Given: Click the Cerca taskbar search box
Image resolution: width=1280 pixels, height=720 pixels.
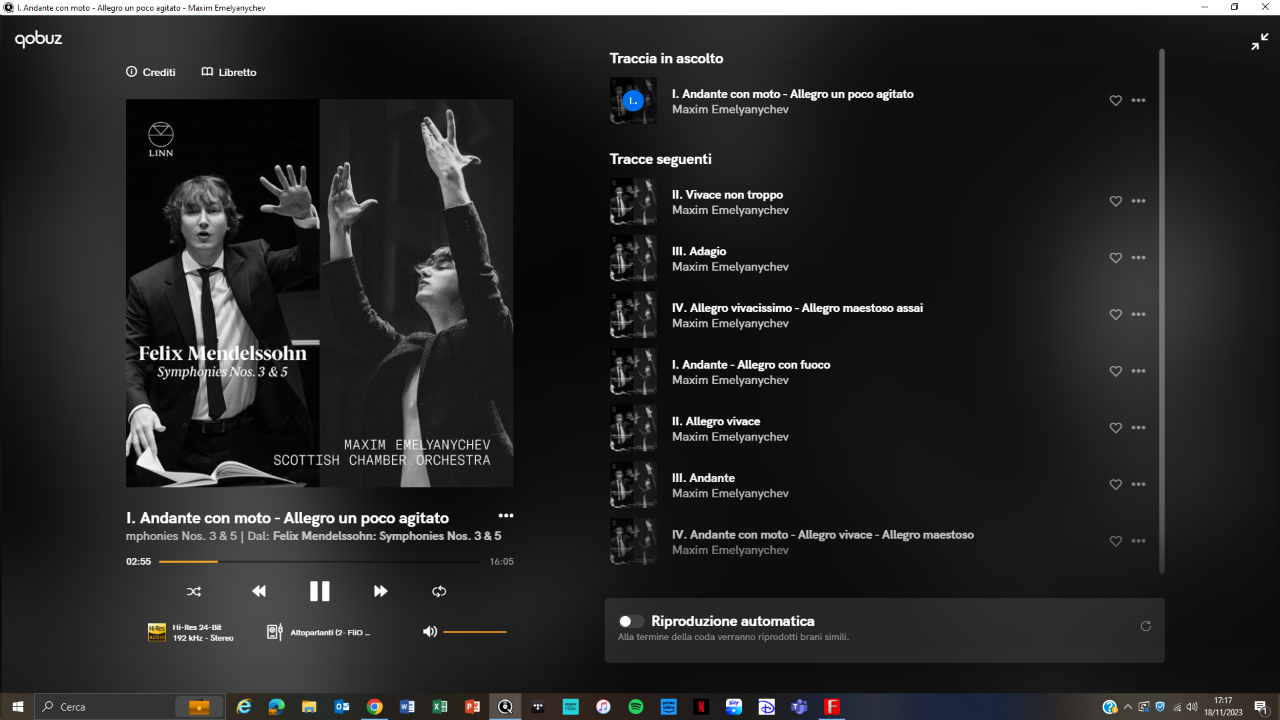Looking at the screenshot, I should tap(130, 707).
